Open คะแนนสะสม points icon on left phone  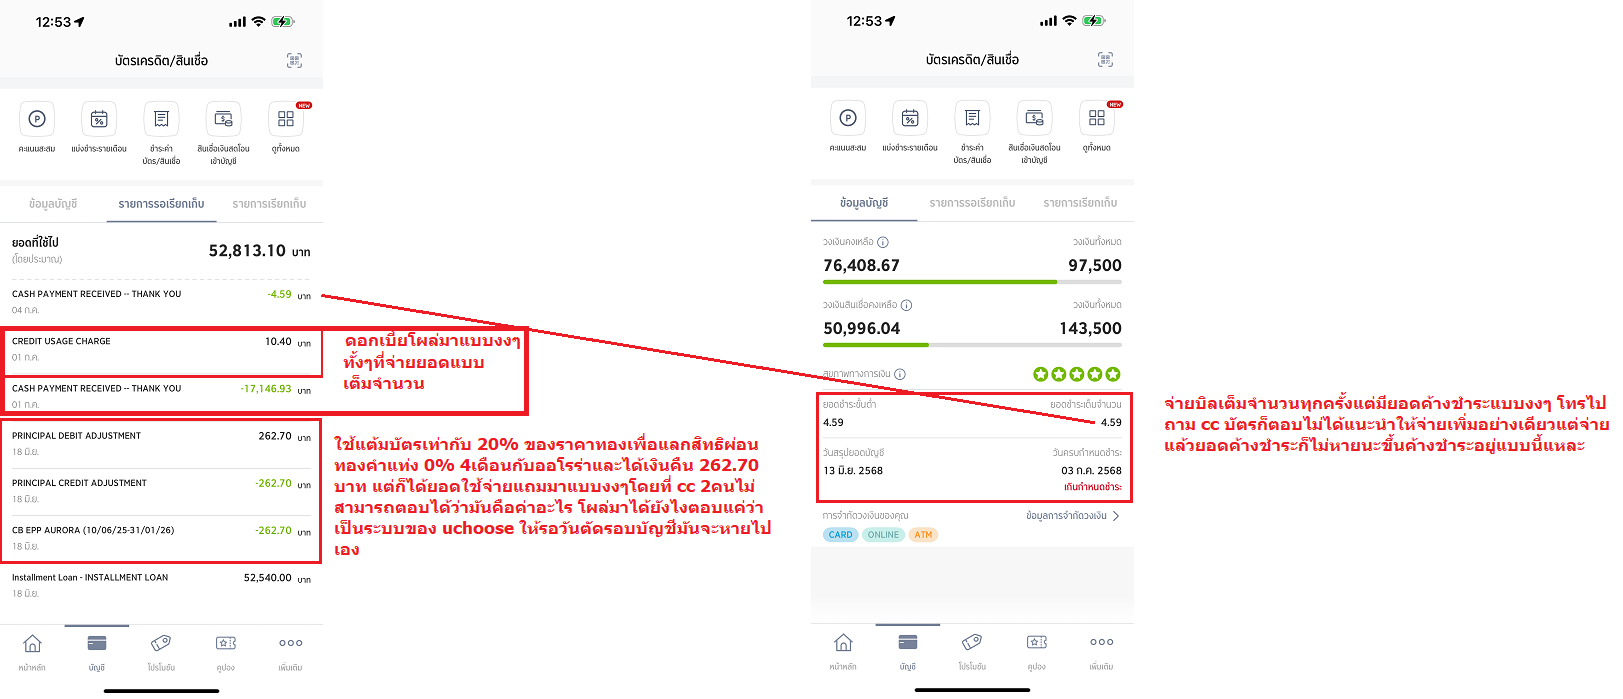pos(37,119)
